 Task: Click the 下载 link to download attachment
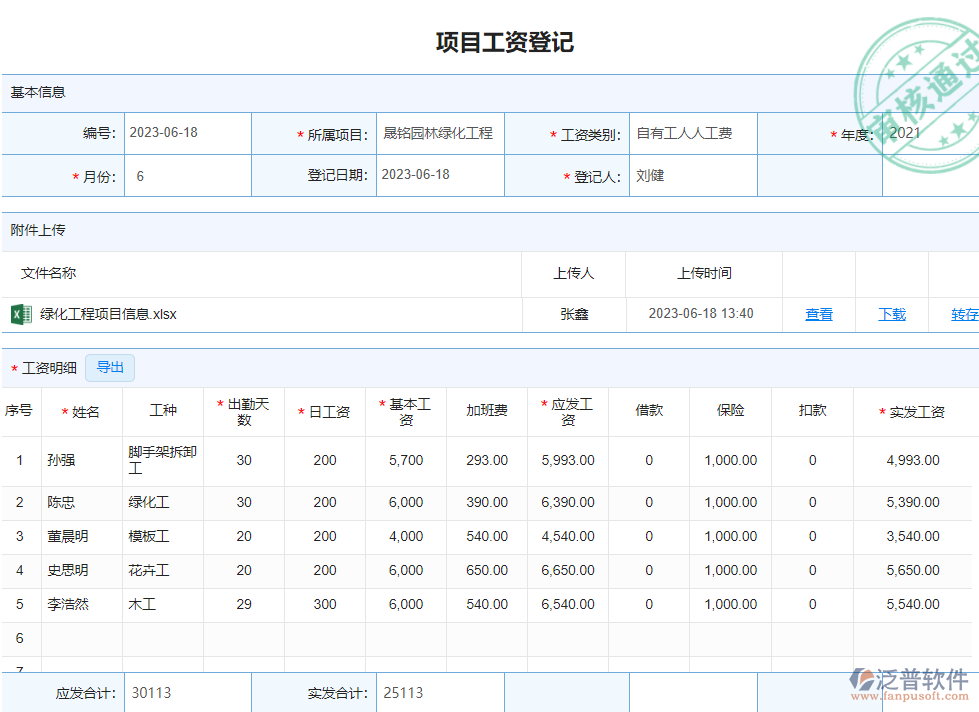[x=892, y=314]
